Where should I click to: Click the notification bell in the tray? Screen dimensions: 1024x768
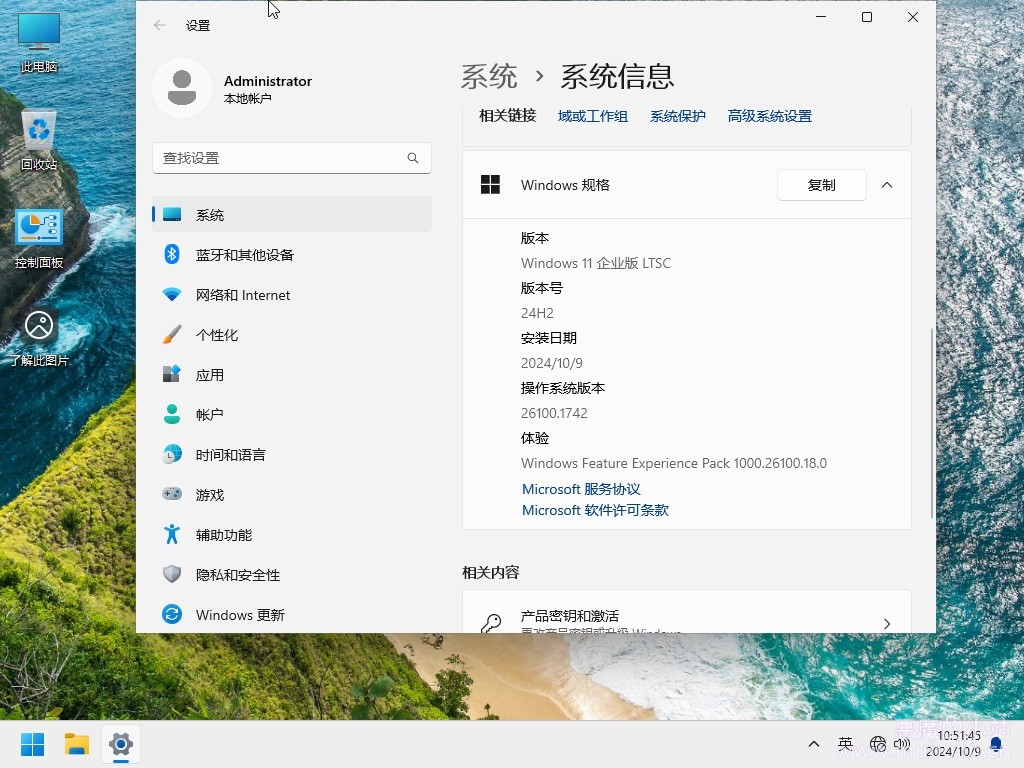pos(996,744)
